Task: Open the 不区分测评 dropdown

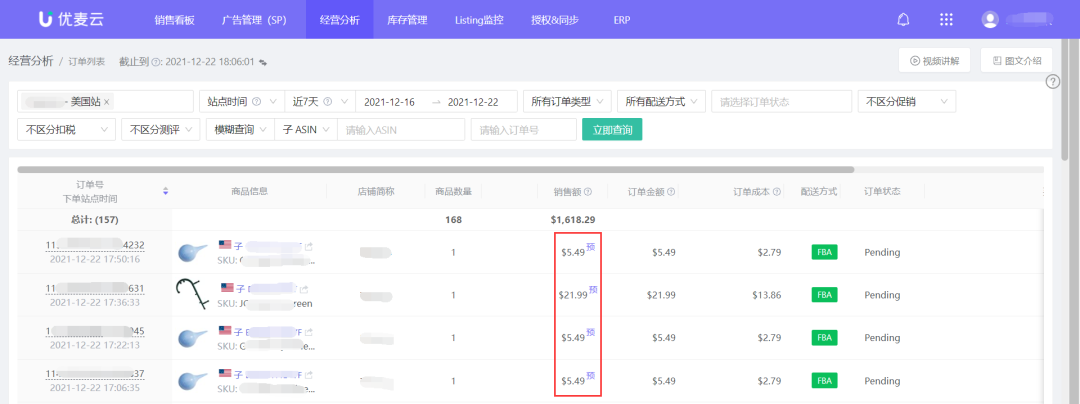Action: coord(160,129)
